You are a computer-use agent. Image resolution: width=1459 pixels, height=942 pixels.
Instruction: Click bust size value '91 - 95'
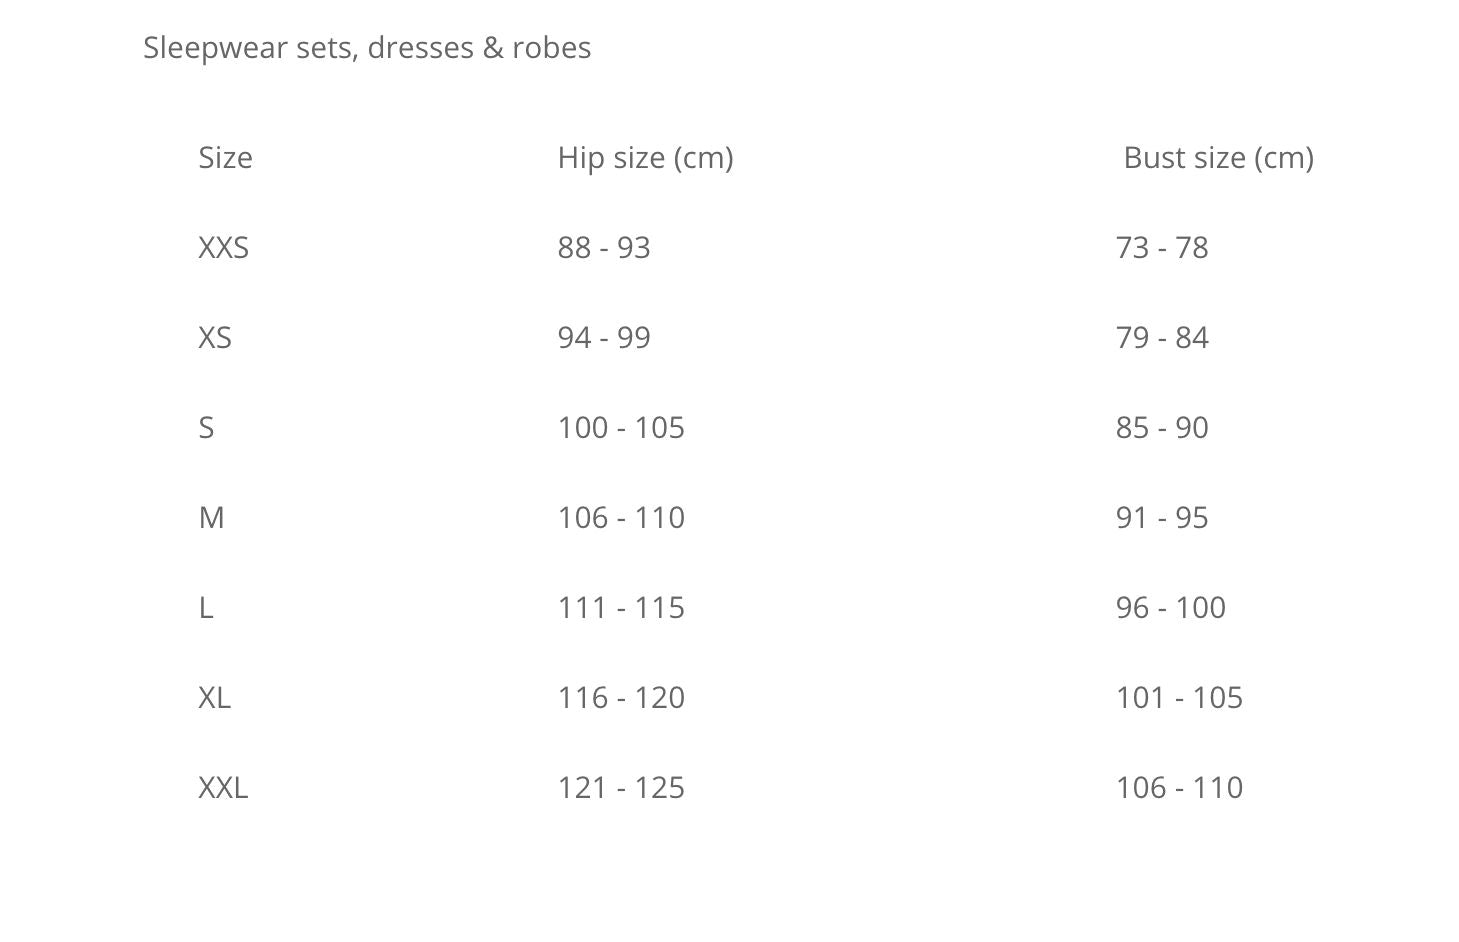1162,518
